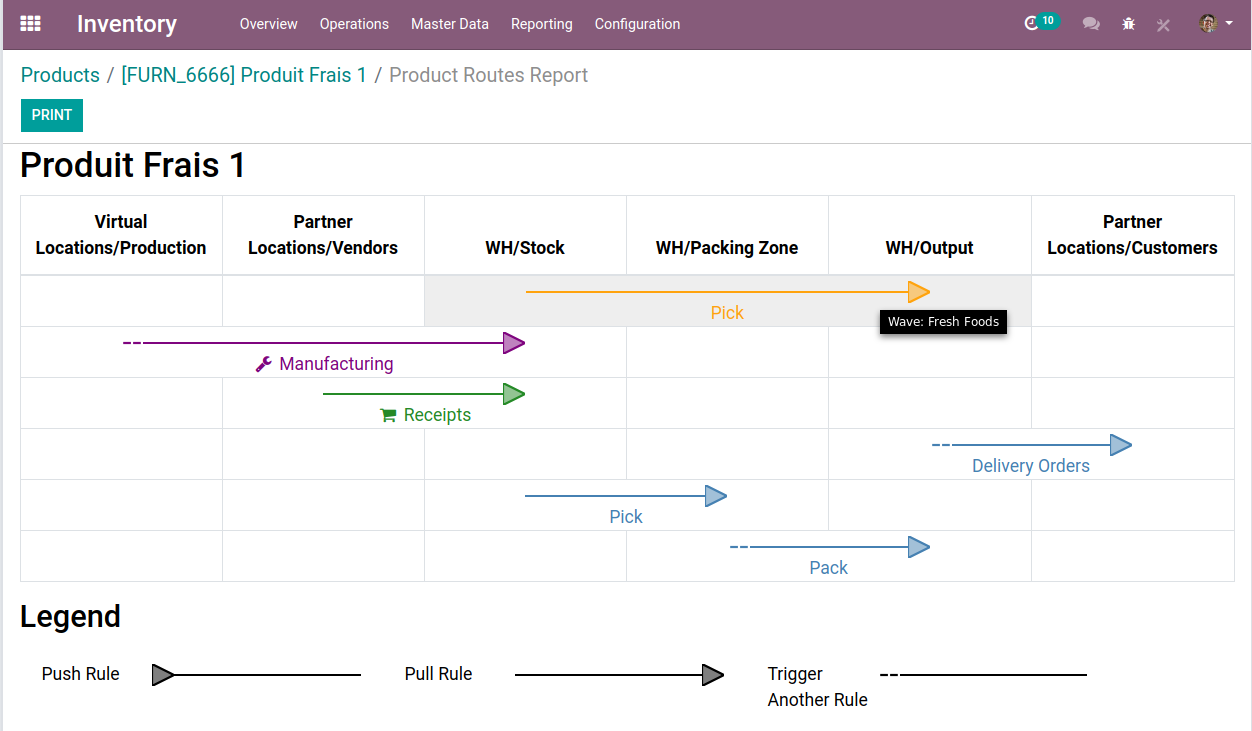Open the Operations menu
The image size is (1252, 731).
tap(354, 24)
